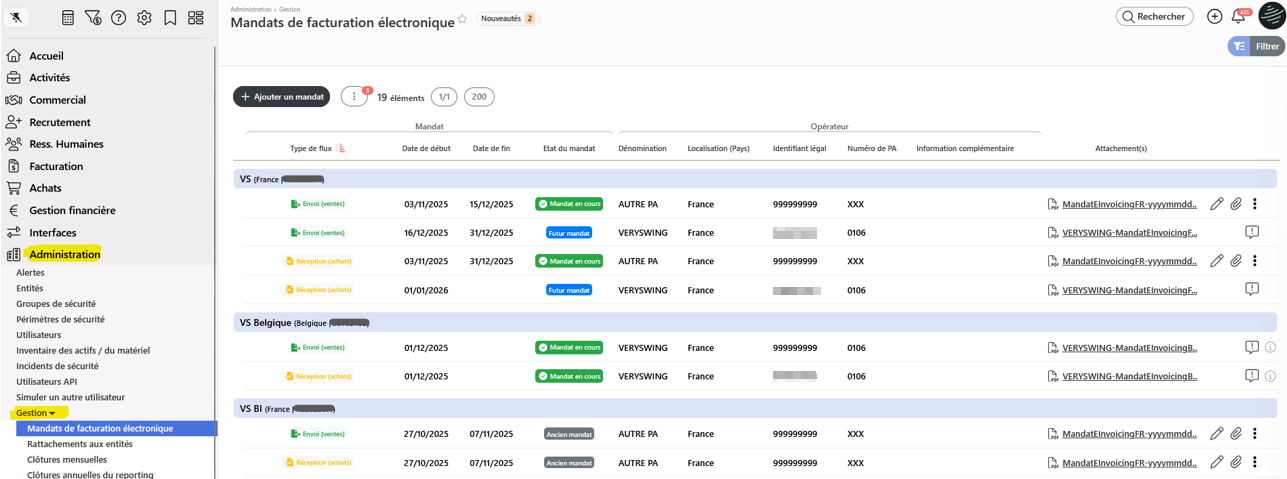Image resolution: width=1287 pixels, height=479 pixels.
Task: Click the plus circle icon near the bell
Action: [1214, 17]
